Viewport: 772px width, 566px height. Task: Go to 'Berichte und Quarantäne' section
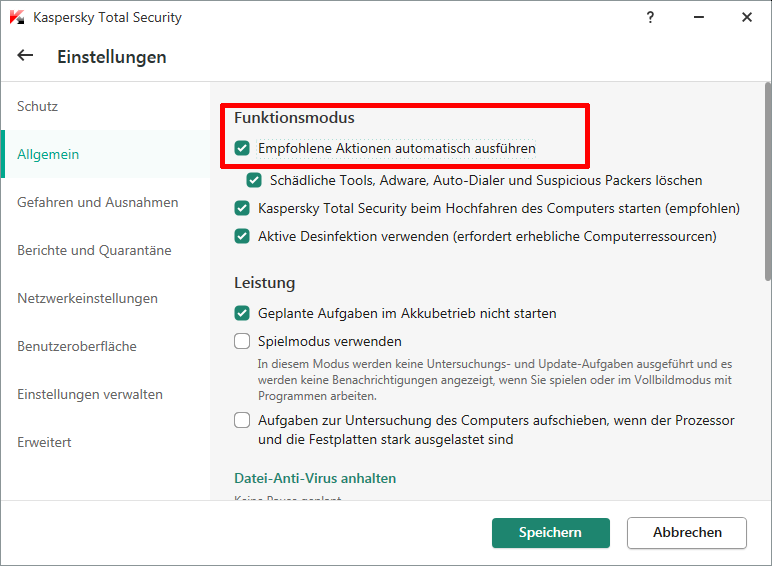point(94,250)
